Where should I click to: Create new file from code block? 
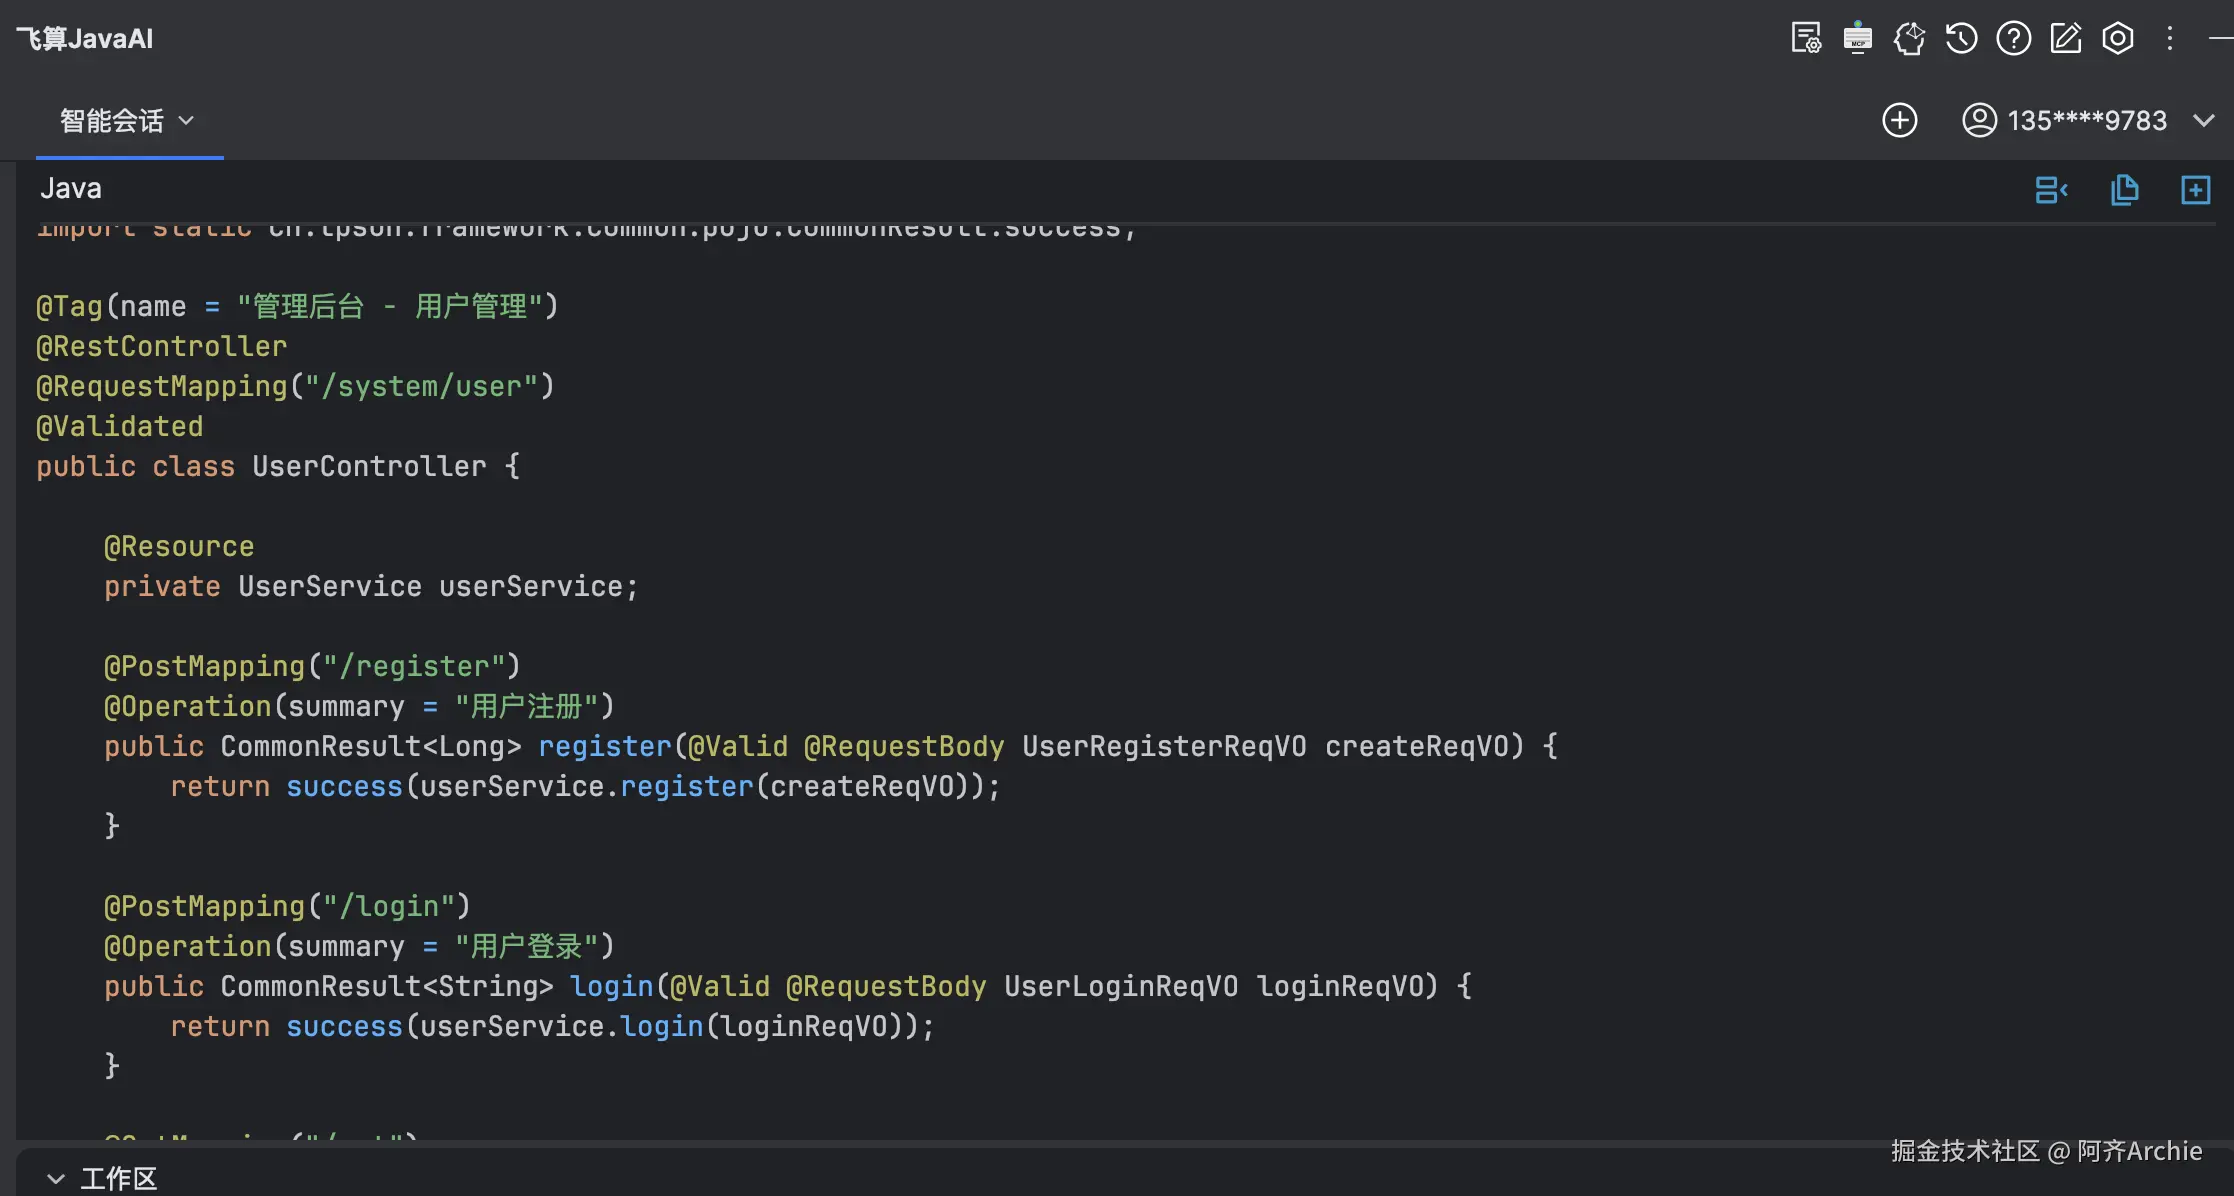click(2195, 190)
